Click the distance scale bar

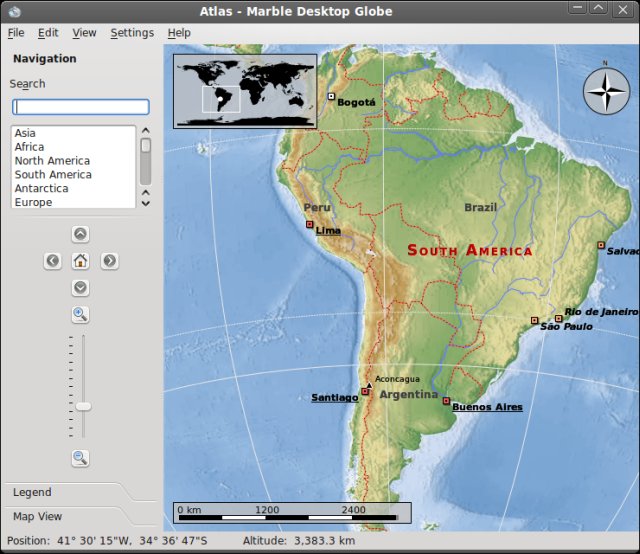[292, 513]
